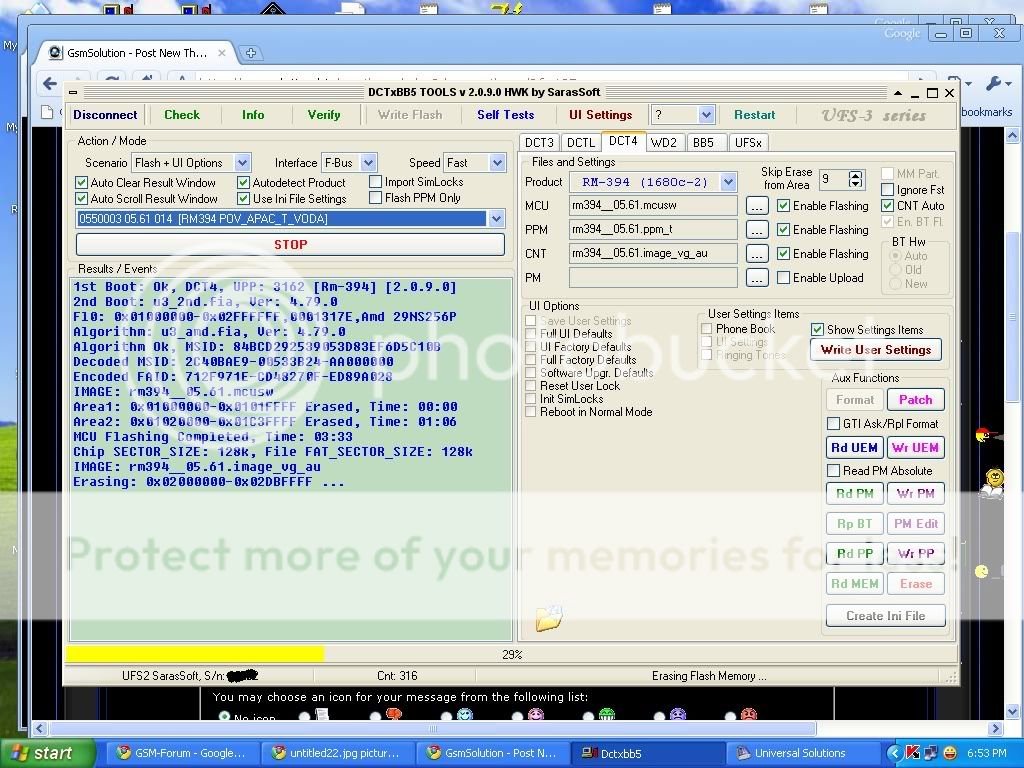Adjust Skip Erase from Area stepper

pyautogui.click(x=856, y=179)
